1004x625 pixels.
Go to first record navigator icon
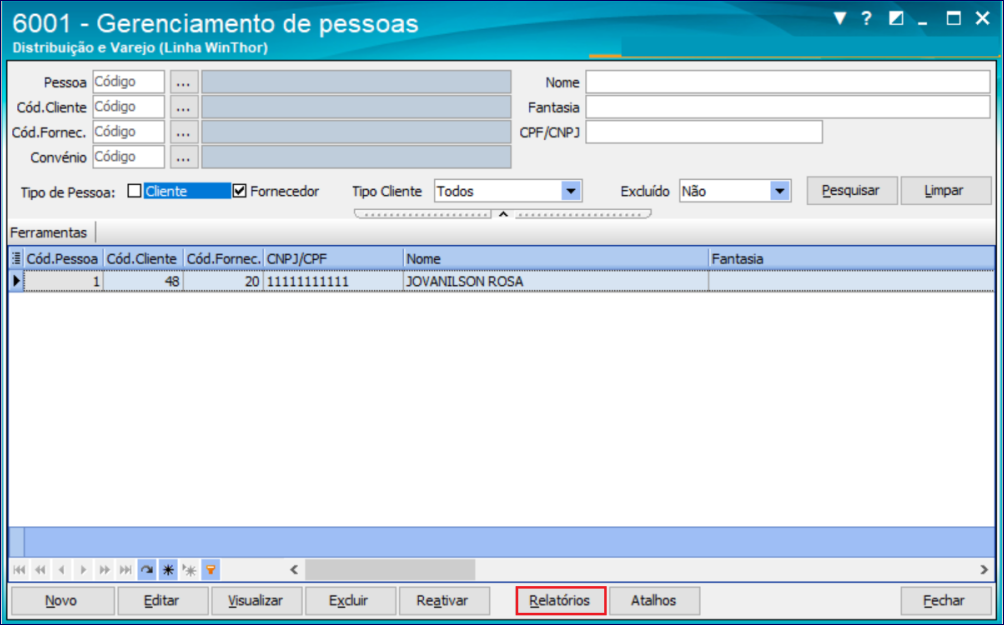tap(19, 569)
